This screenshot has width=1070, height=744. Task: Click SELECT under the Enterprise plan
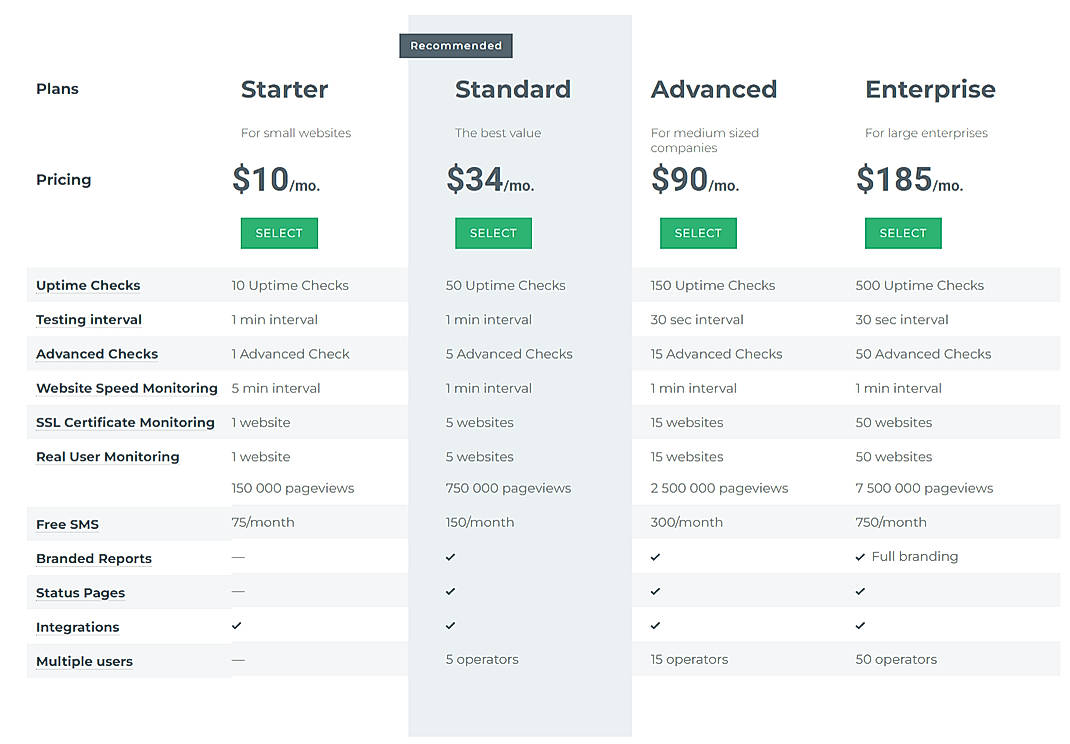[x=903, y=233]
